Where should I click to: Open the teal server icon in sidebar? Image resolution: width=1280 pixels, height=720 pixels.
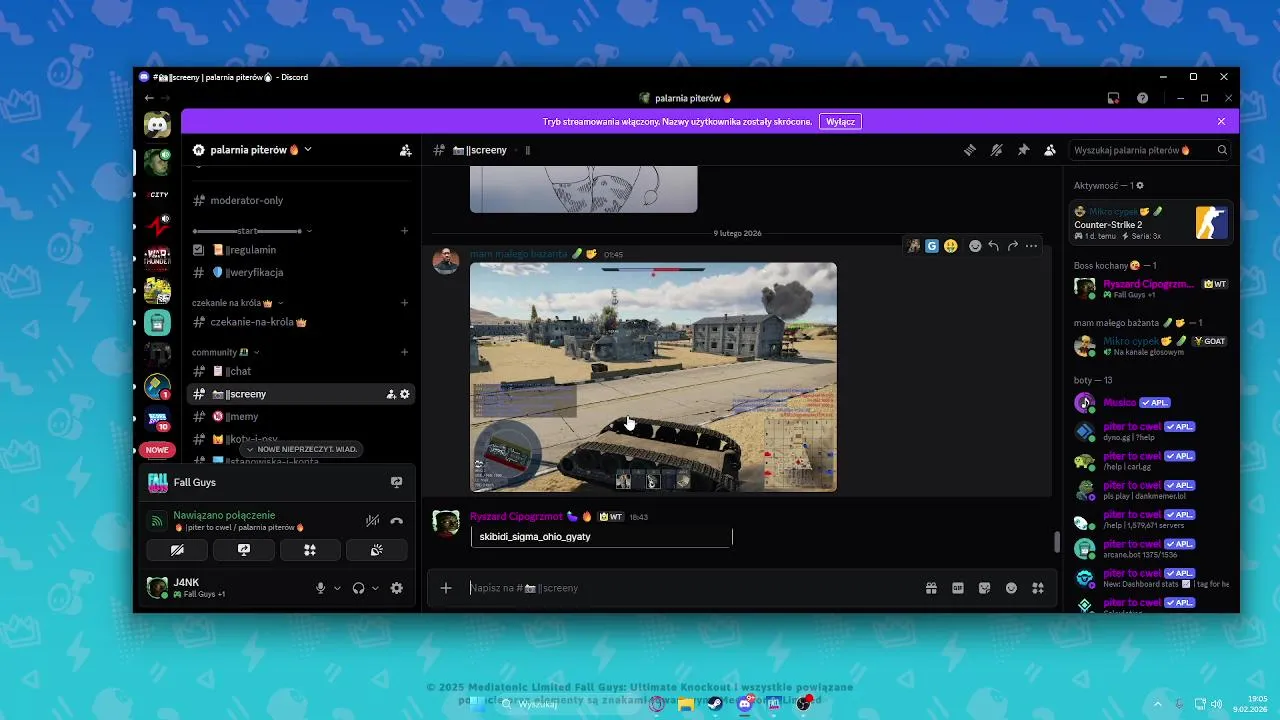pos(157,322)
